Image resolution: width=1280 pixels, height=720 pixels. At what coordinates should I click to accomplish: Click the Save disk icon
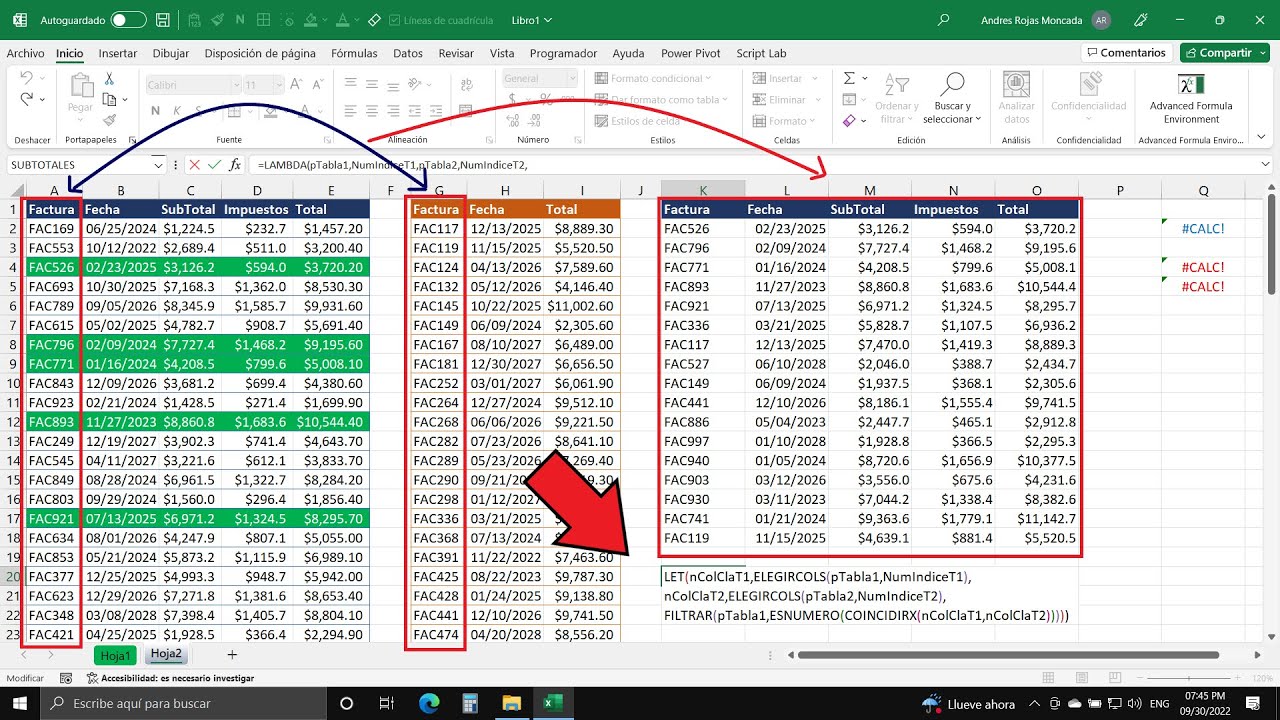(x=165, y=20)
